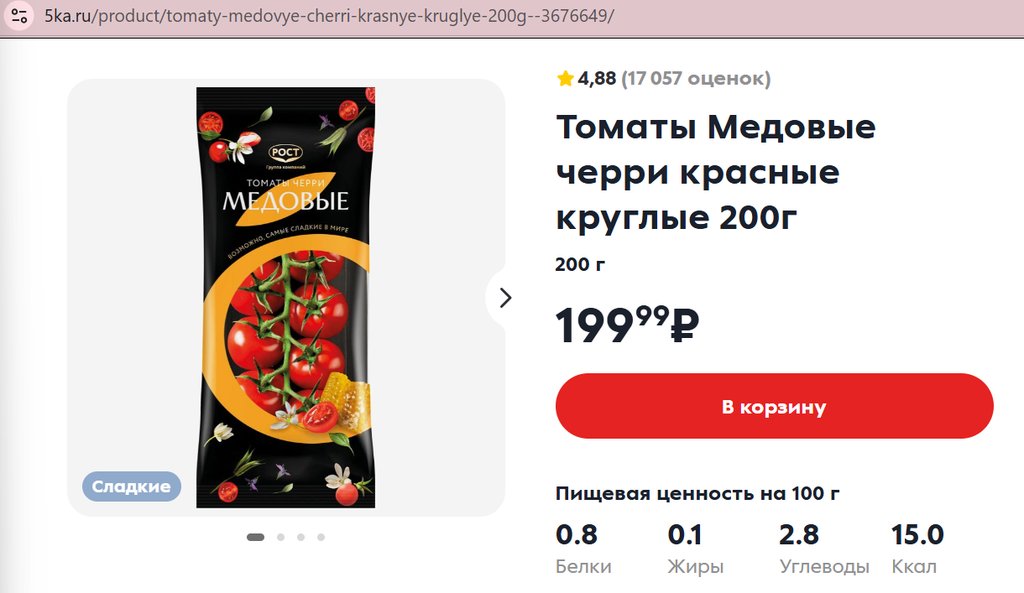Click the 5ka.ru URL address field
The height and width of the screenshot is (593, 1024).
coord(330,17)
